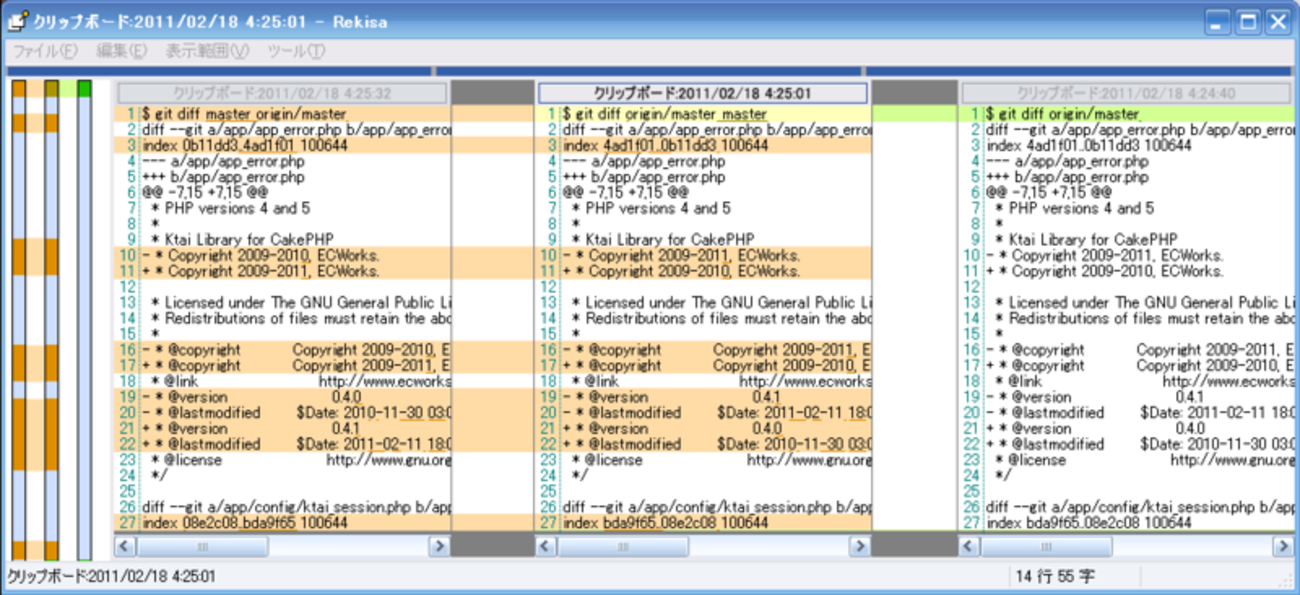The image size is (1300, 595).
Task: Click "@@ -7,15 +7,15 @@" in right pane
Action: 1048,192
